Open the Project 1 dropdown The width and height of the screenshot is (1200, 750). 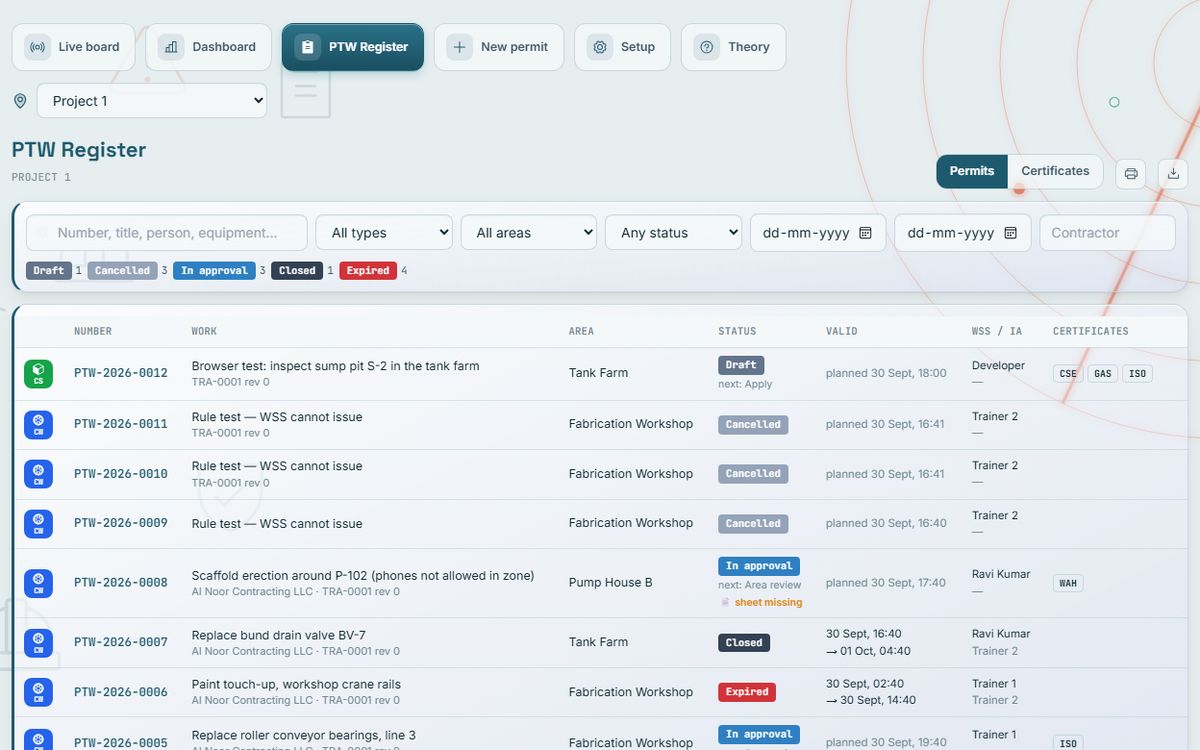point(152,101)
